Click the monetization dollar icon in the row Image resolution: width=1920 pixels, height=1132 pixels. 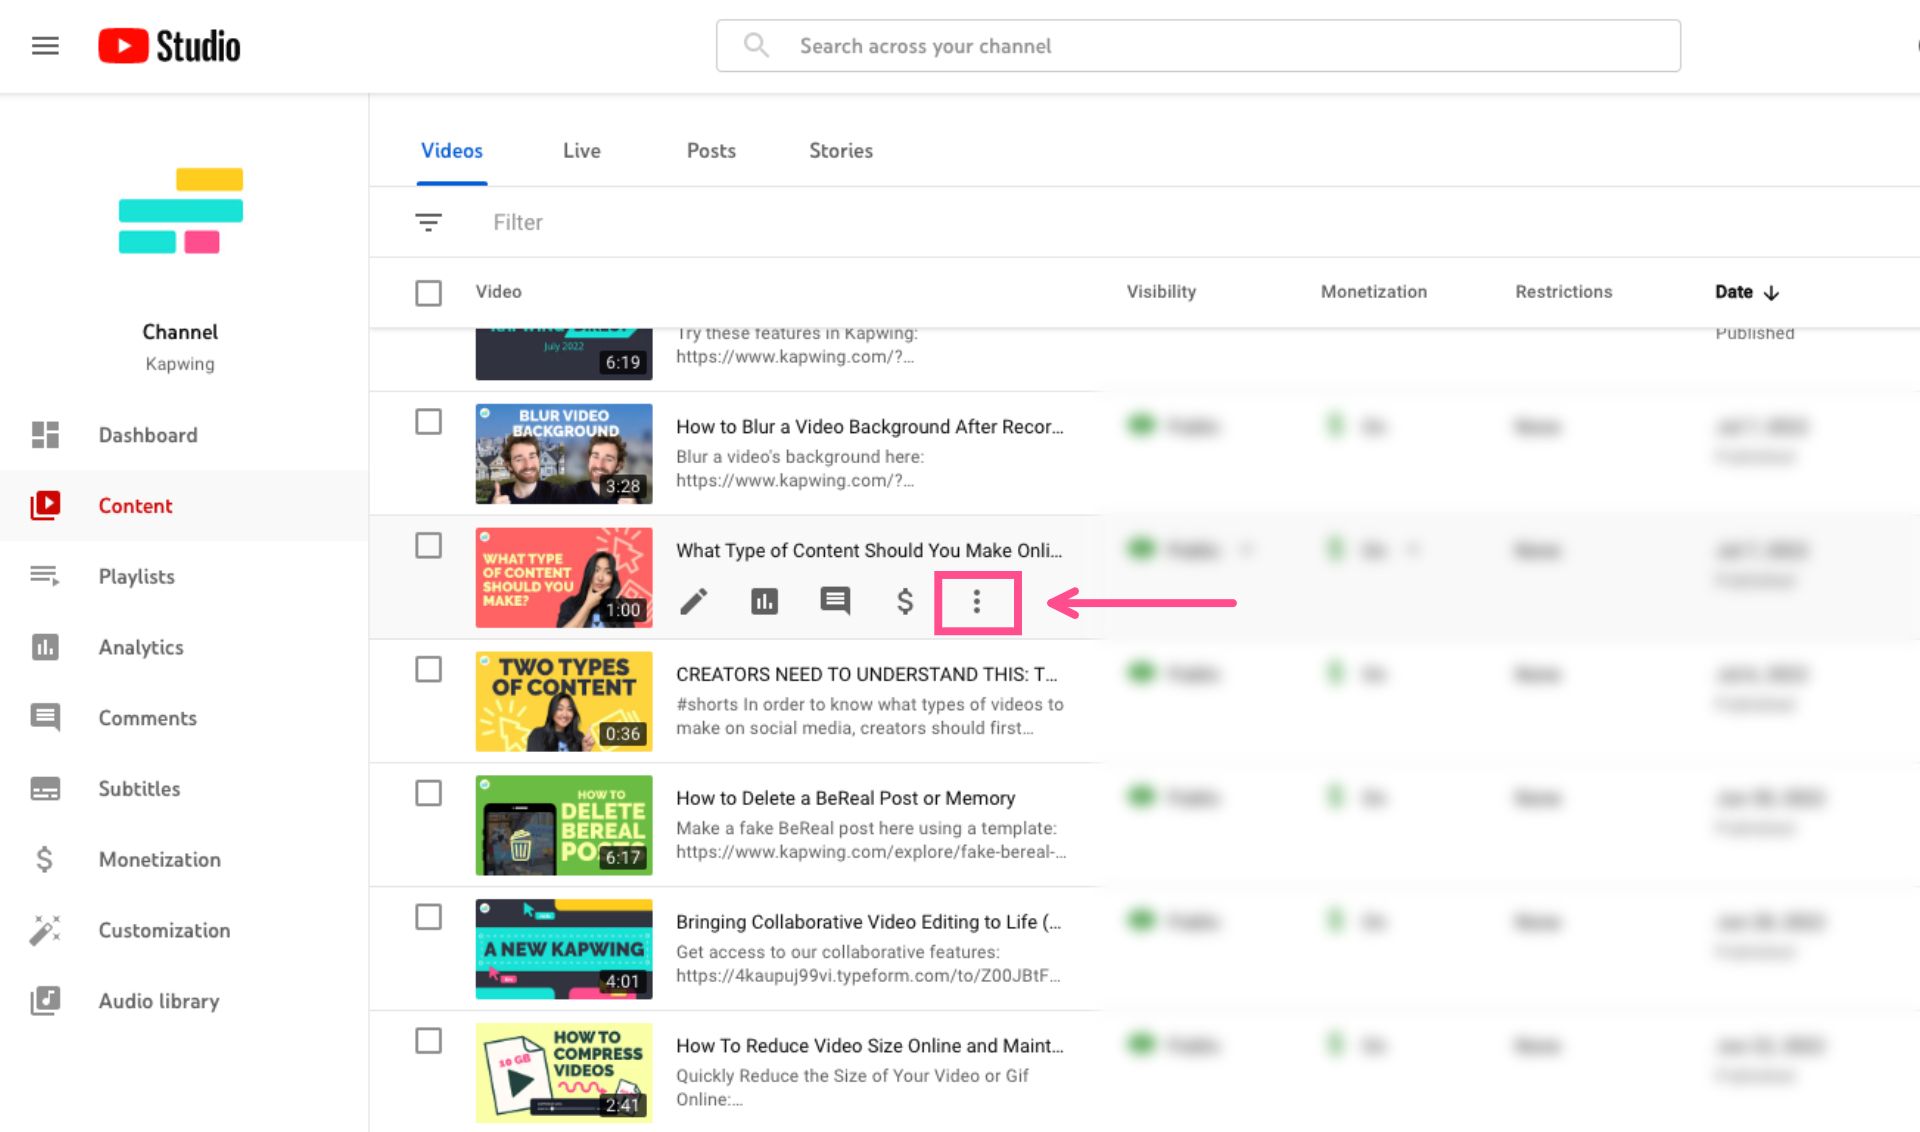pos(904,602)
